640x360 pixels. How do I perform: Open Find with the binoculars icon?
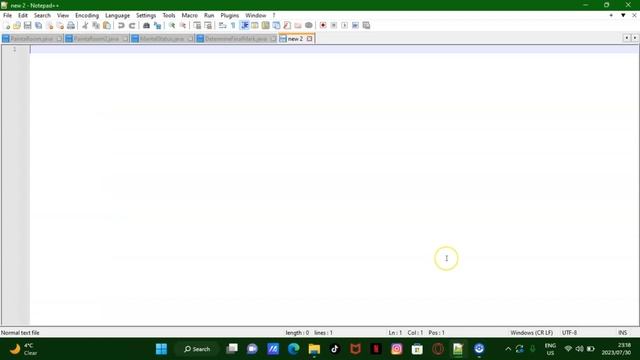pyautogui.click(x=146, y=25)
